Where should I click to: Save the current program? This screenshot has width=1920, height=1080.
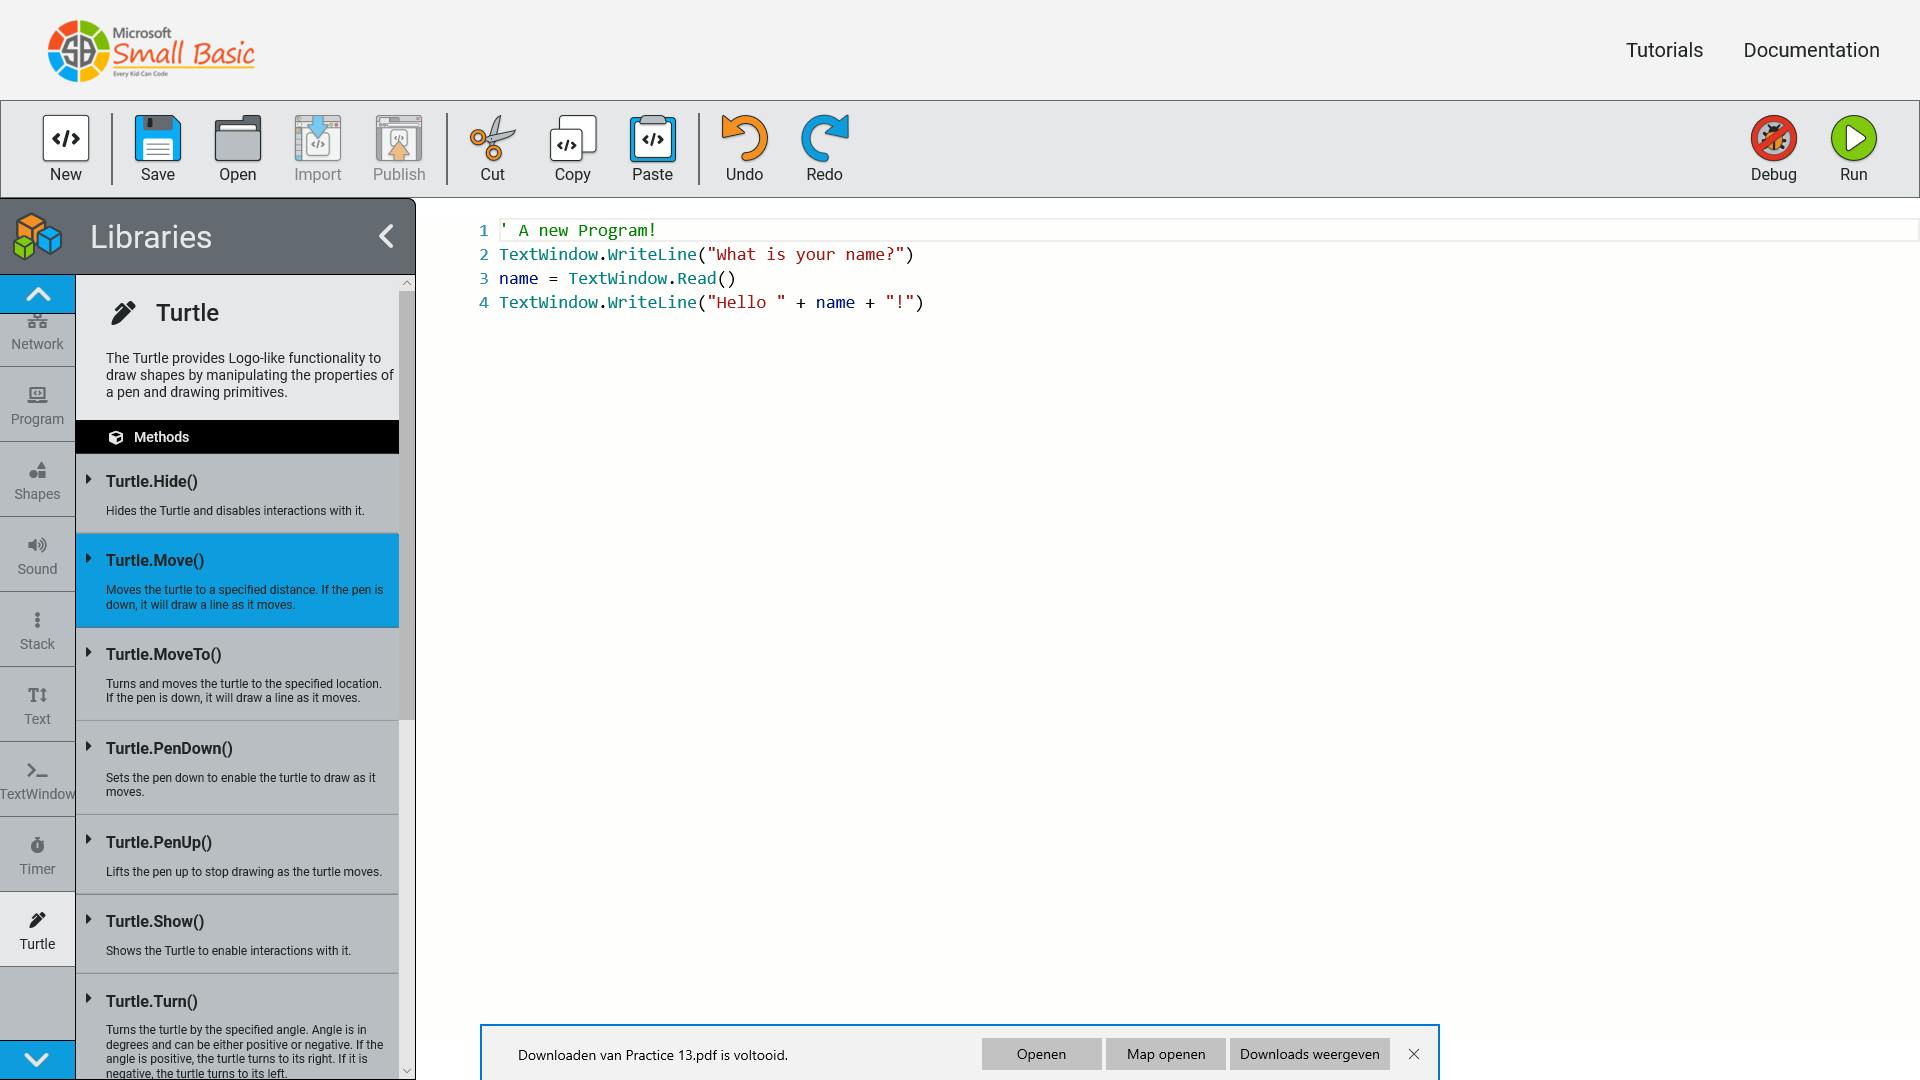157,148
